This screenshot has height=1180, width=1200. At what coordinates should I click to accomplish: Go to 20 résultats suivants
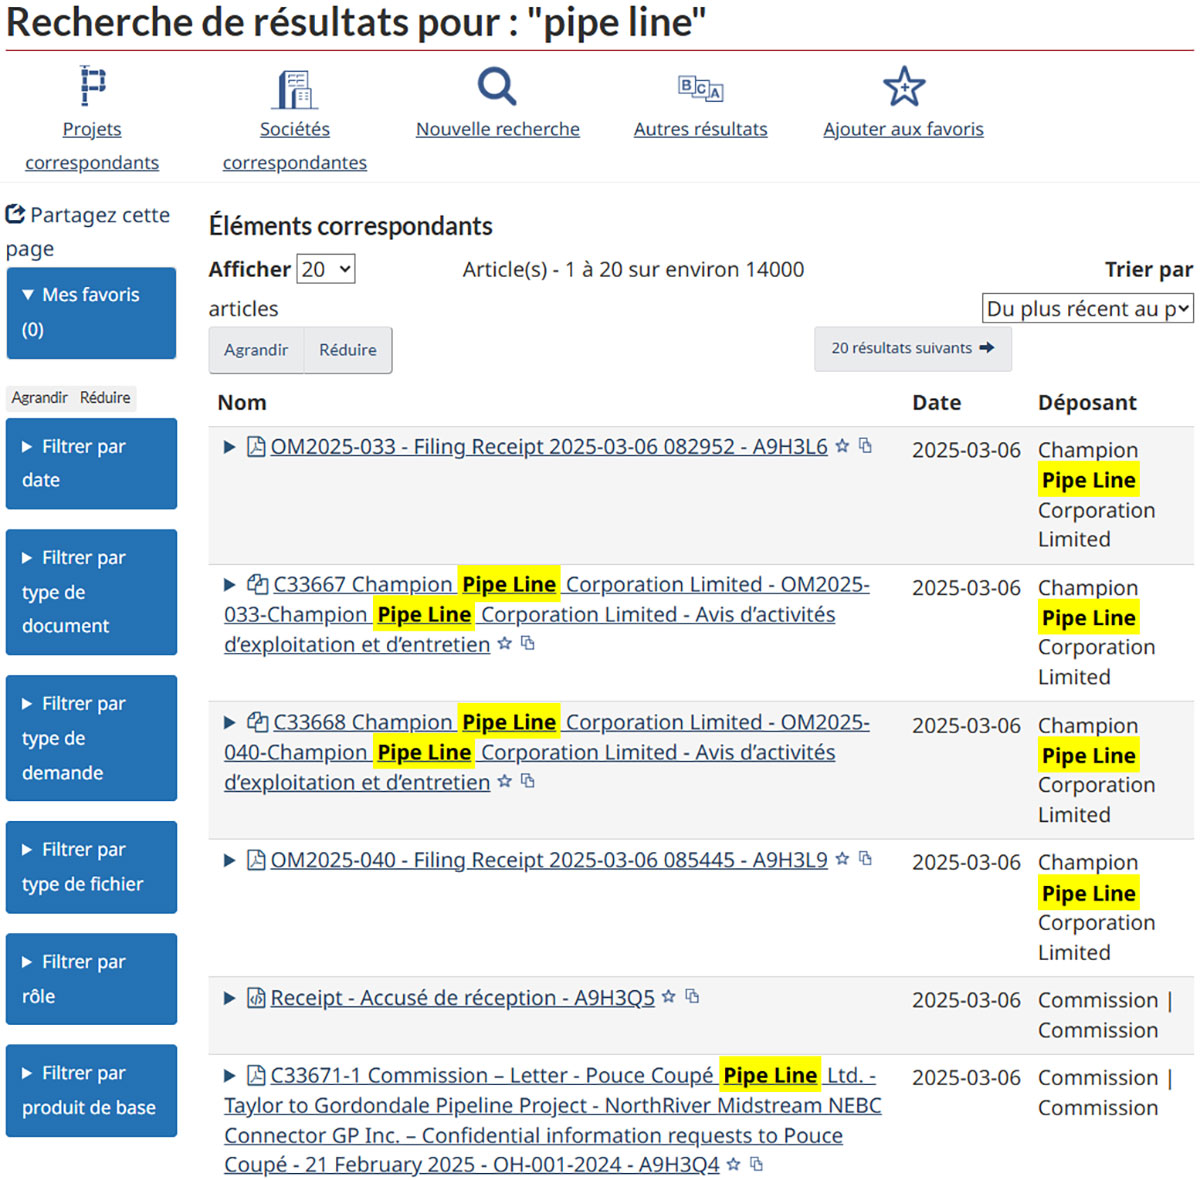pyautogui.click(x=913, y=348)
